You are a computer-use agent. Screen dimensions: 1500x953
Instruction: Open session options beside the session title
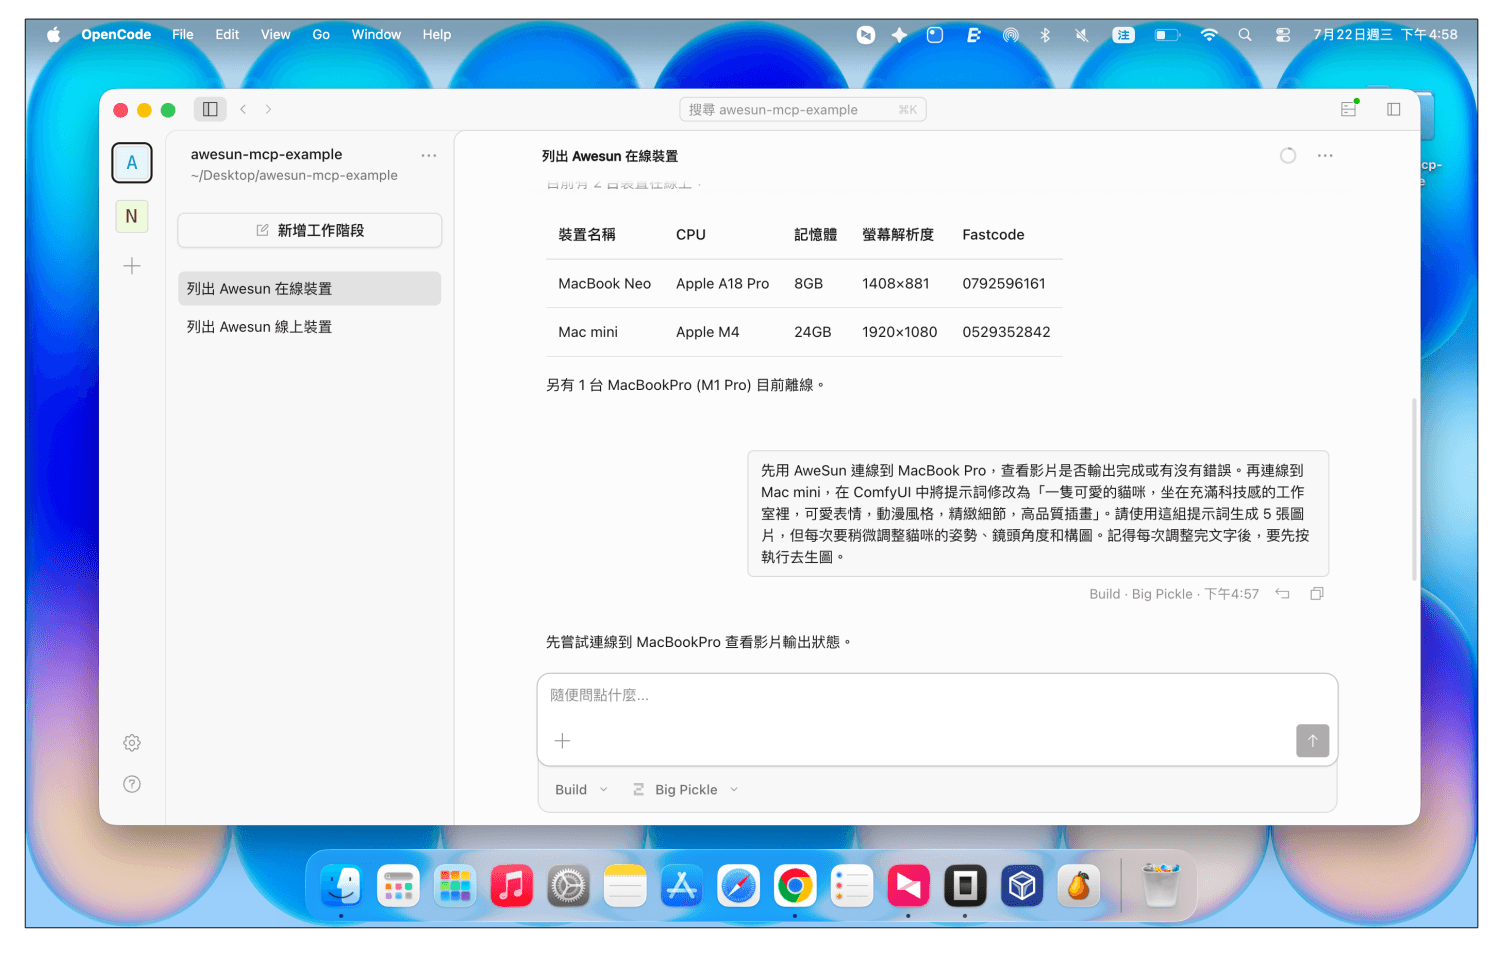1325,156
